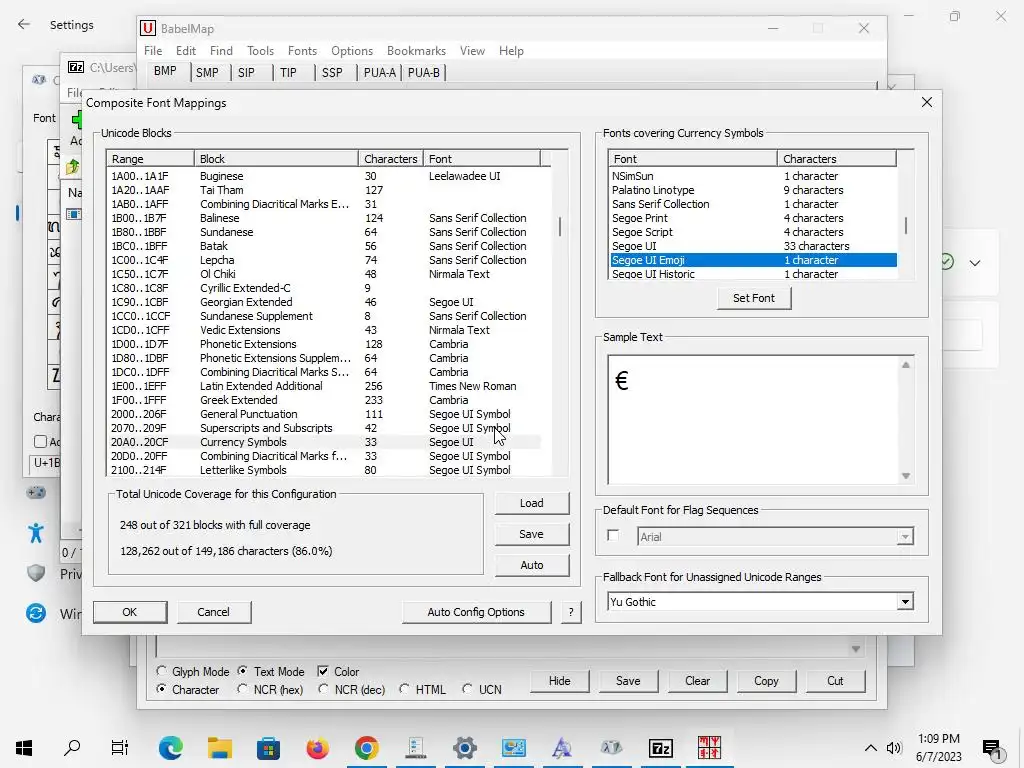Open Gaming icon in Settings sidebar
This screenshot has height=768, width=1024.
point(36,492)
